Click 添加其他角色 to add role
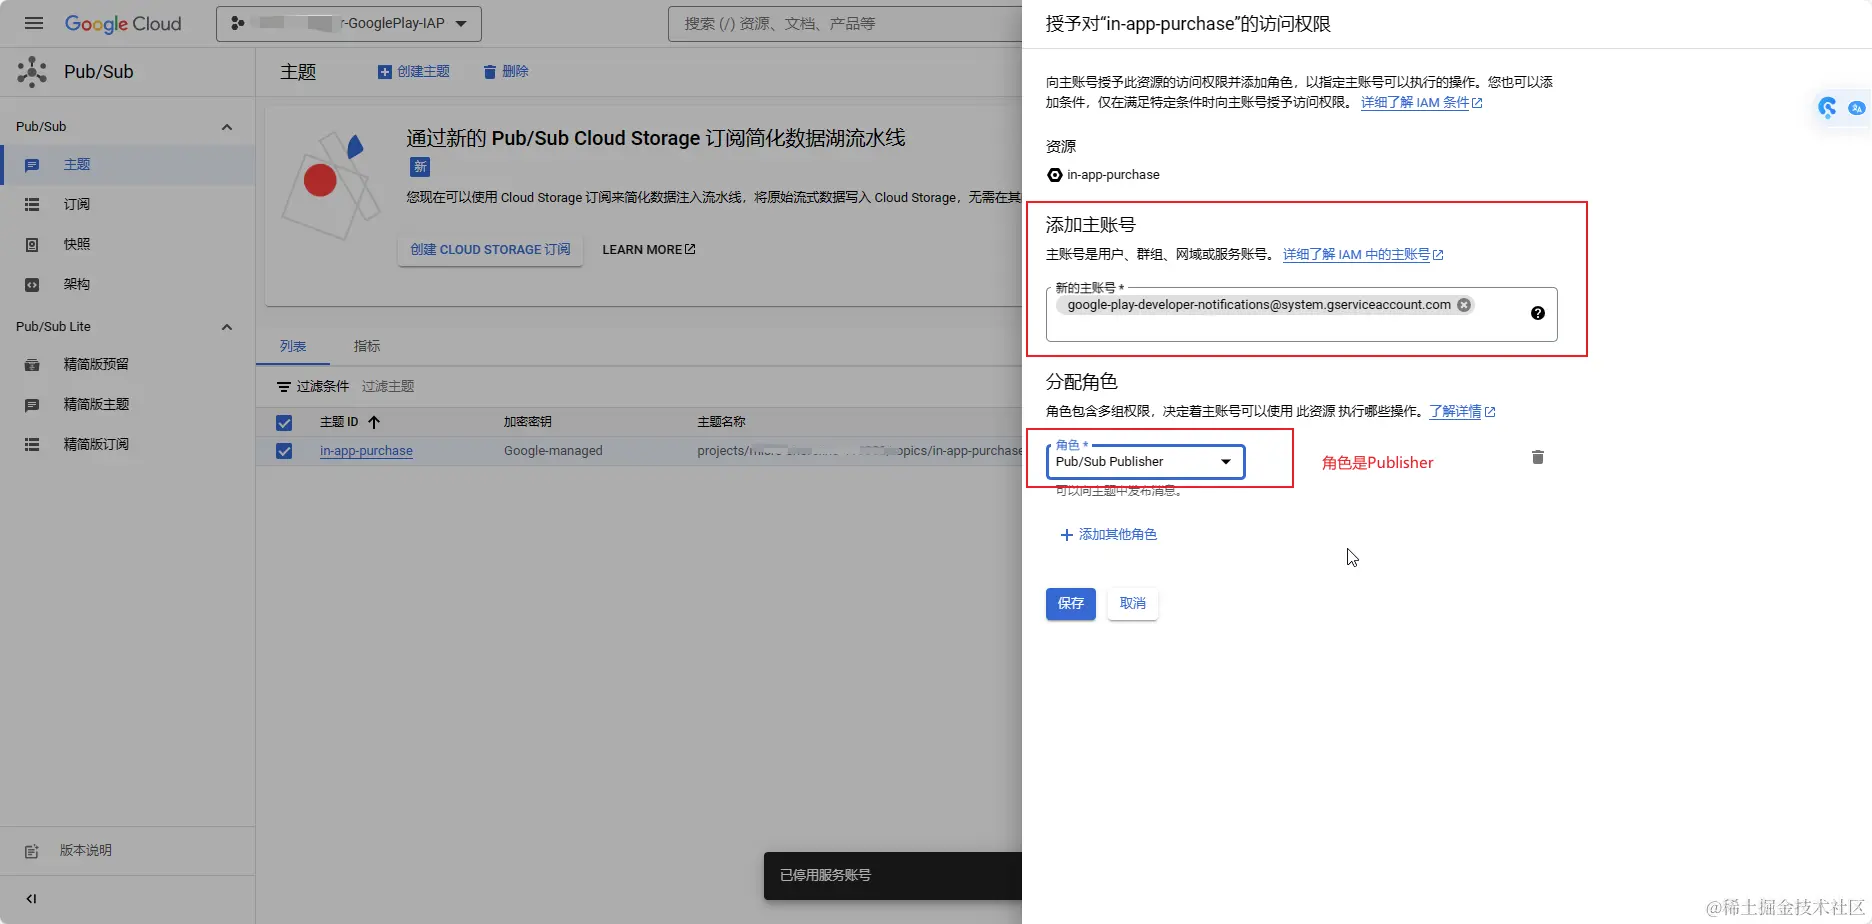1872x924 pixels. click(x=1108, y=535)
